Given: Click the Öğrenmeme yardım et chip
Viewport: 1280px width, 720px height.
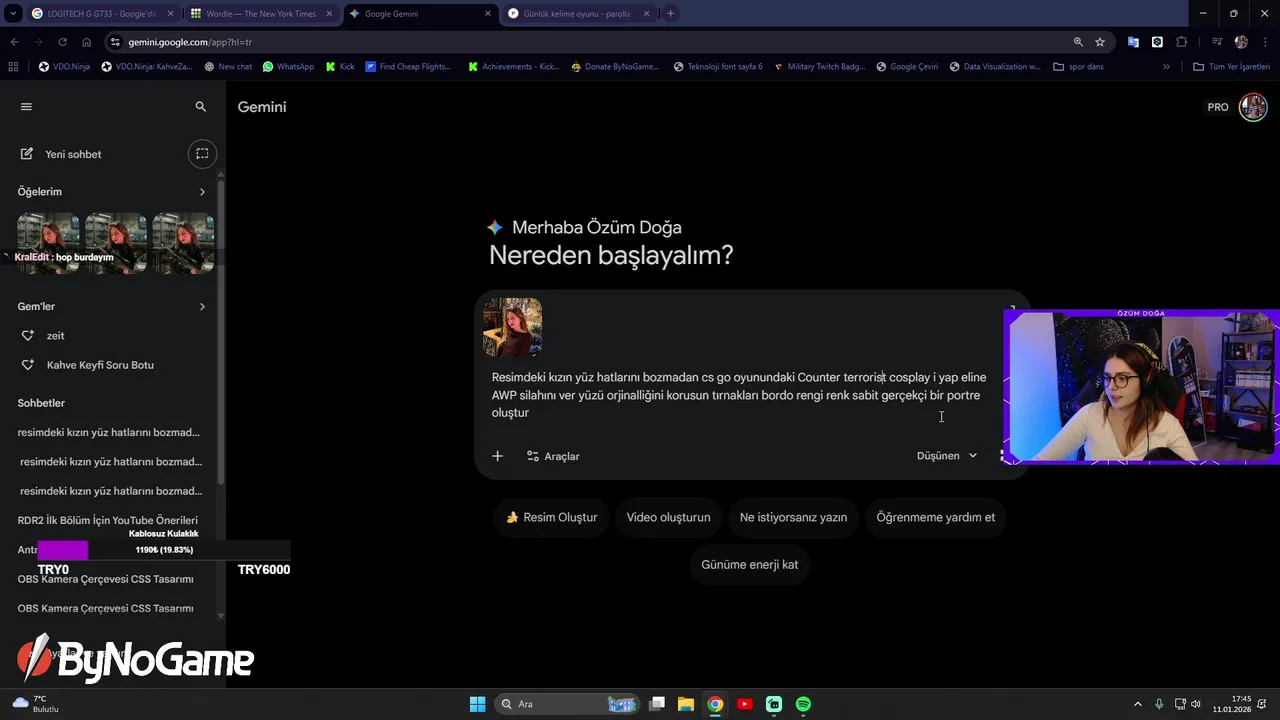Looking at the screenshot, I should (x=935, y=517).
